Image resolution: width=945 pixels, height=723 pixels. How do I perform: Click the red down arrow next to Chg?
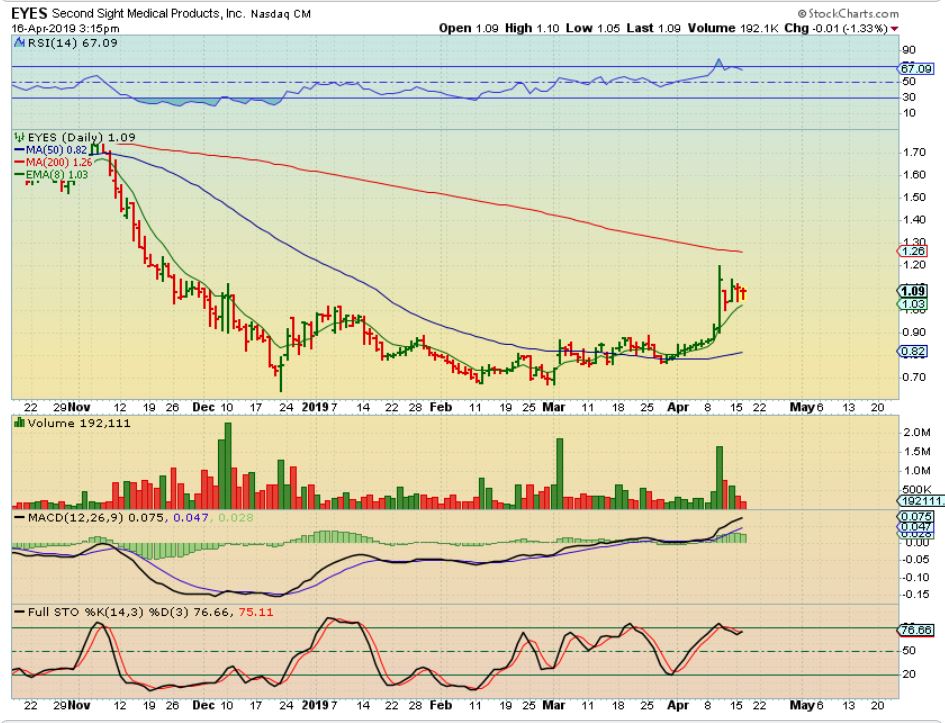pos(894,29)
